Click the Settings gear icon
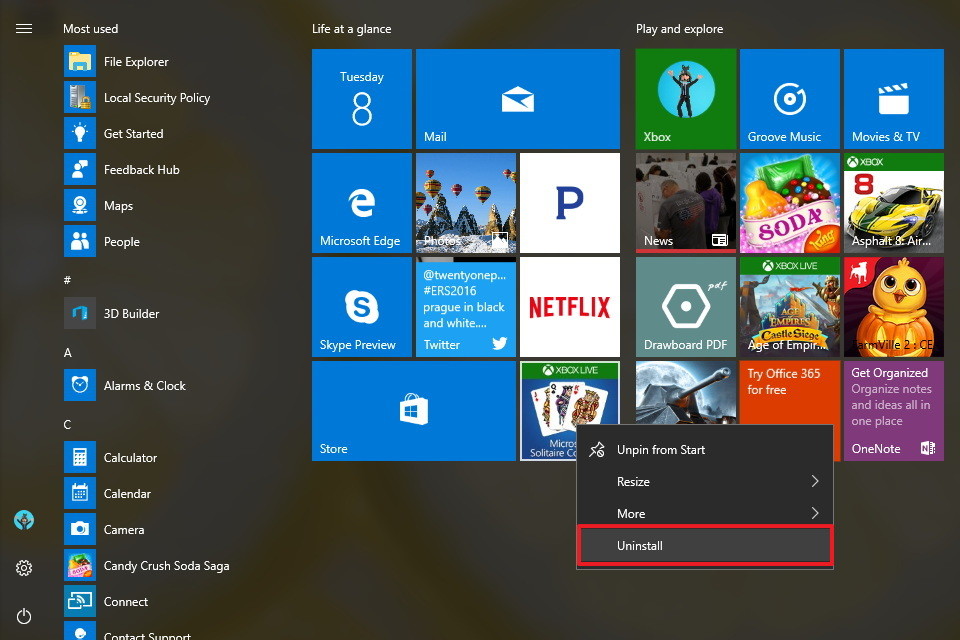960x640 pixels. pos(24,568)
